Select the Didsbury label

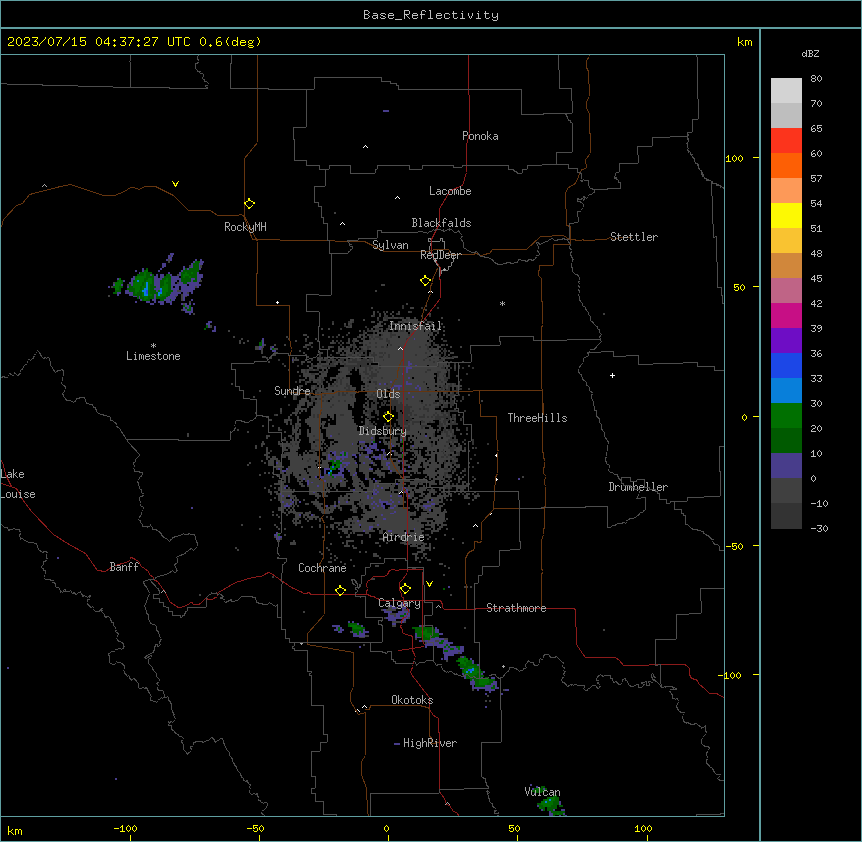382,431
